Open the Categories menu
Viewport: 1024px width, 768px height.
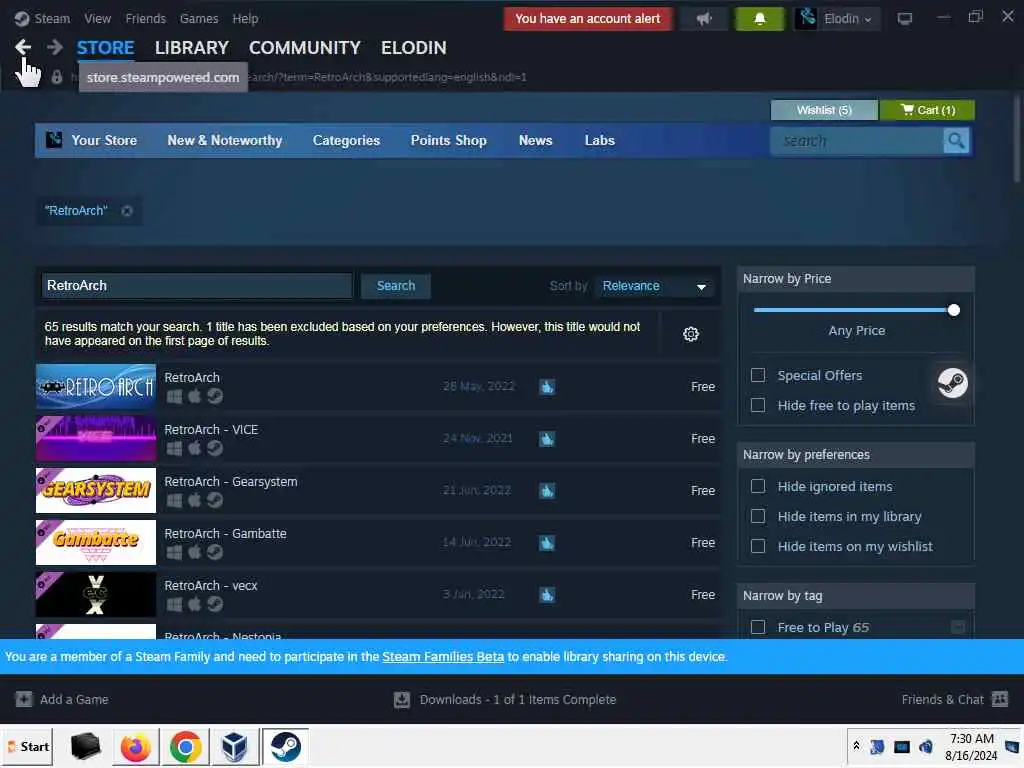[x=346, y=140]
